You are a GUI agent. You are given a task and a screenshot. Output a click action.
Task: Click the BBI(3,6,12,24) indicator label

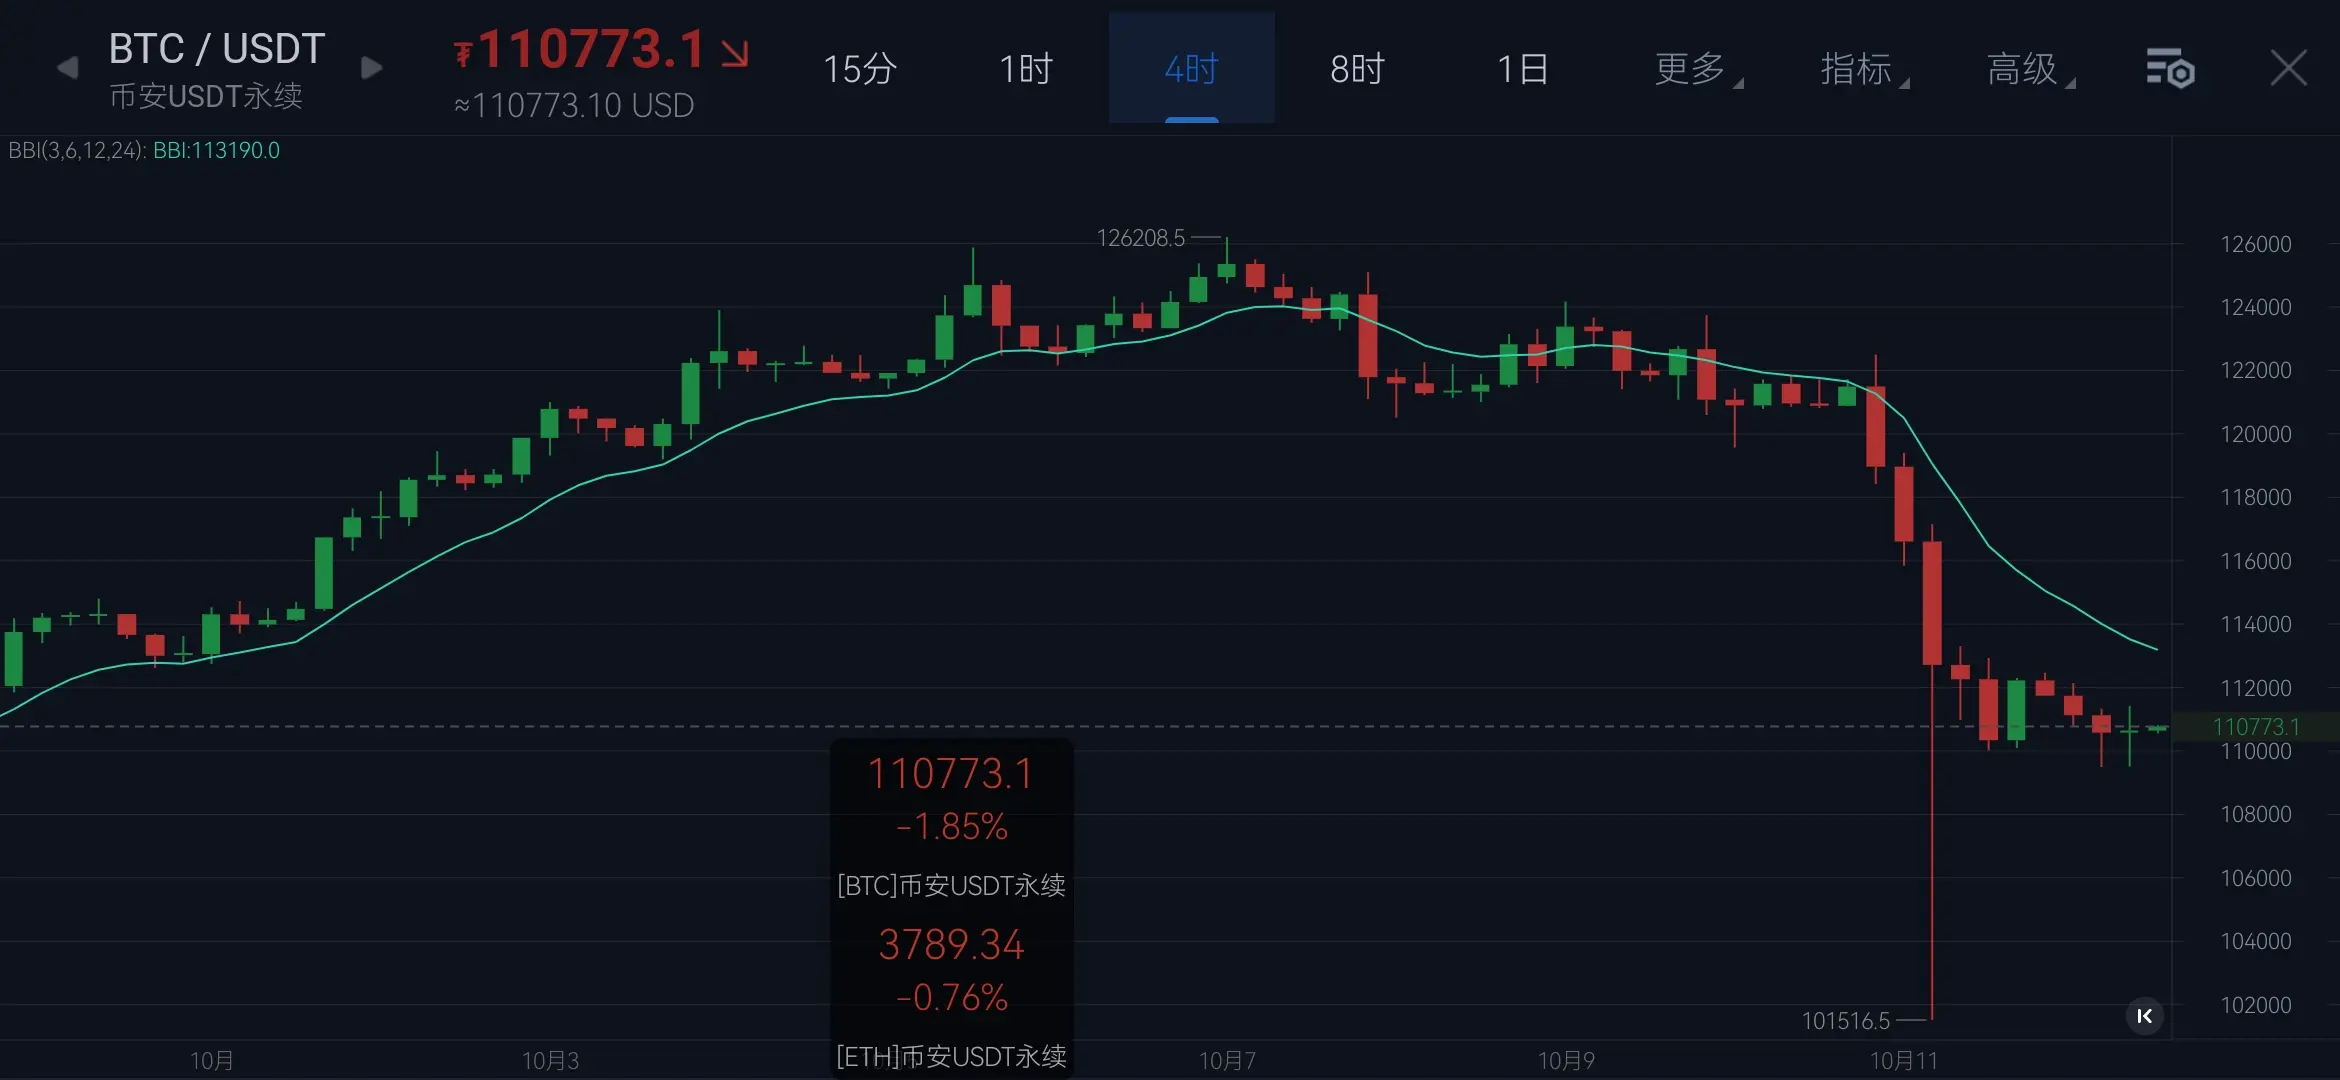[78, 150]
